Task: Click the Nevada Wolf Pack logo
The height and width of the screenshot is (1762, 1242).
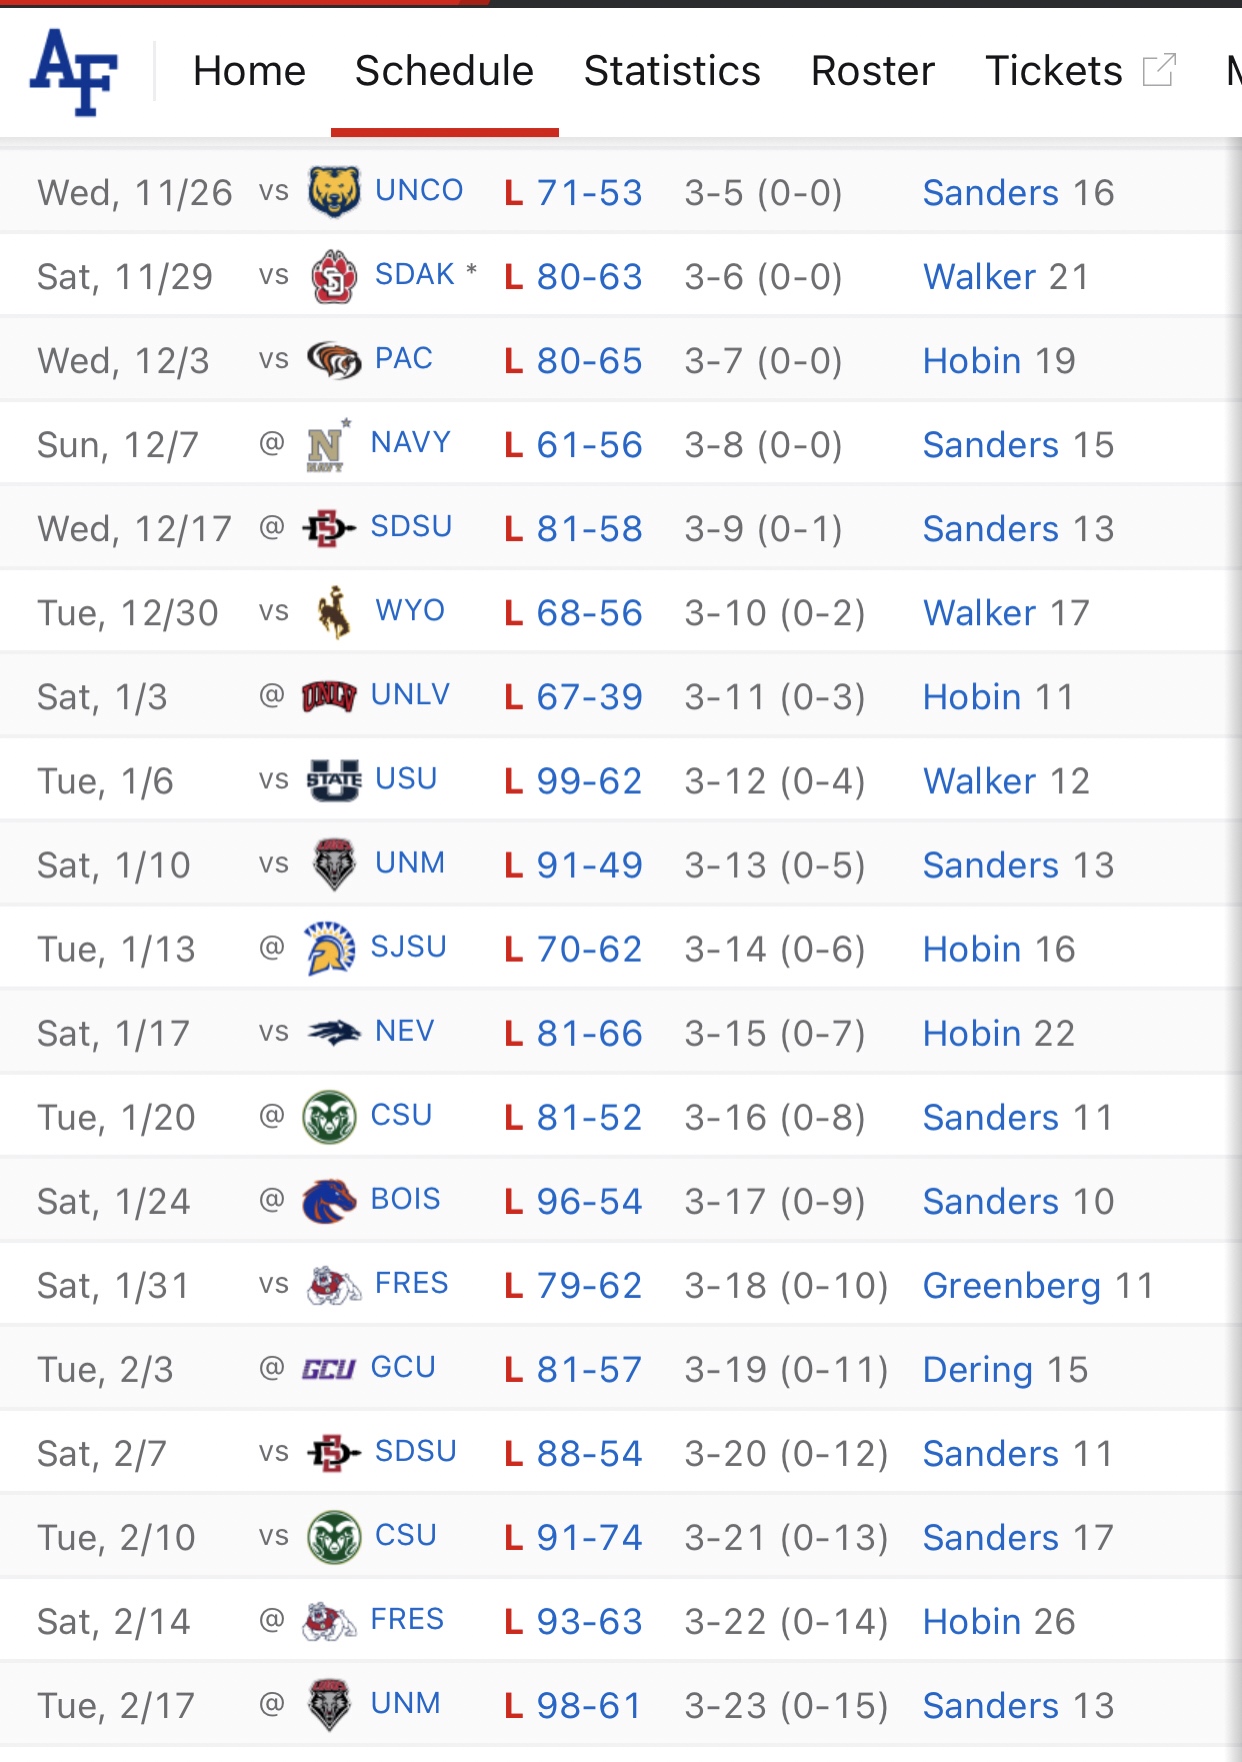Action: (x=333, y=1032)
